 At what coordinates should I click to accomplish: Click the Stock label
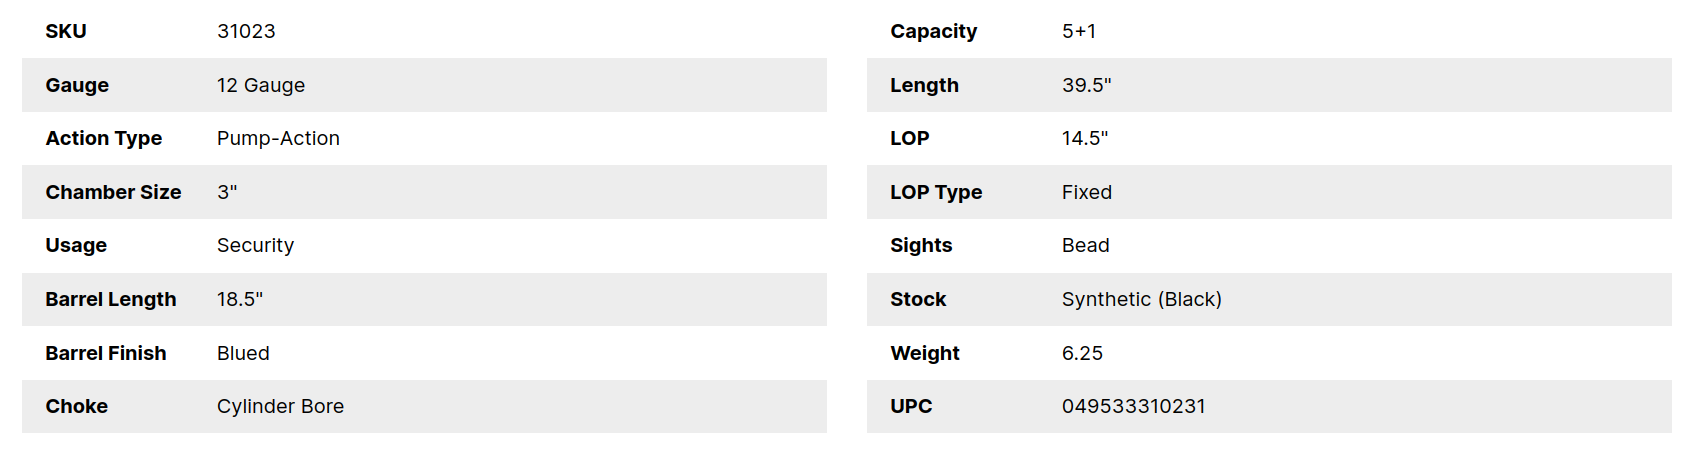click(918, 299)
